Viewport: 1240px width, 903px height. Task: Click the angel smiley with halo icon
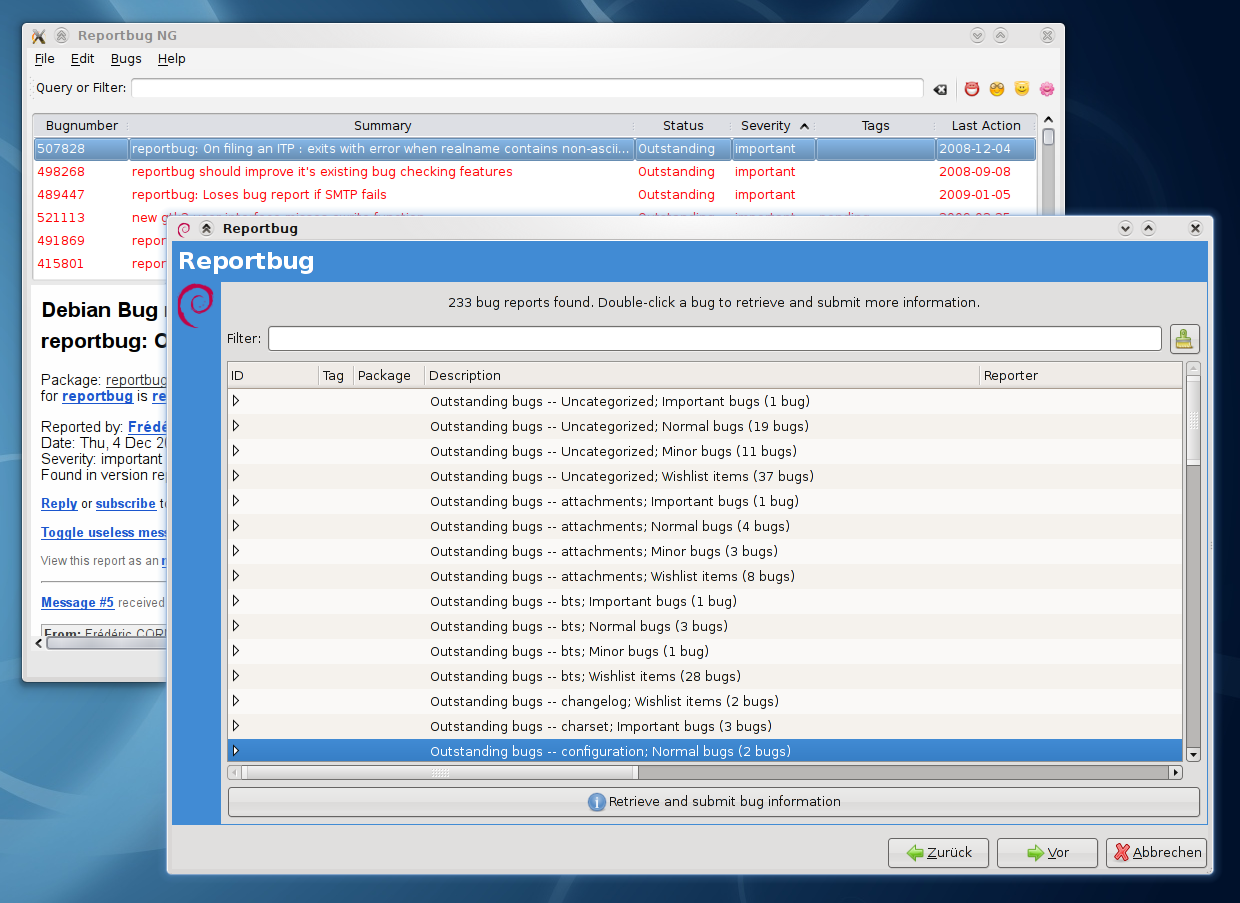(x=1021, y=89)
